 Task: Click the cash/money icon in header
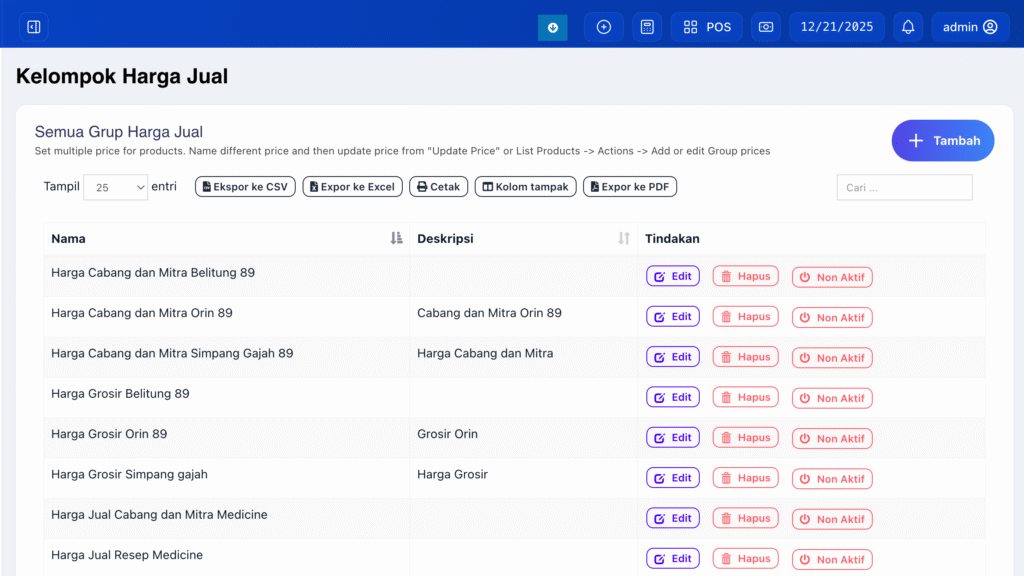pos(766,27)
